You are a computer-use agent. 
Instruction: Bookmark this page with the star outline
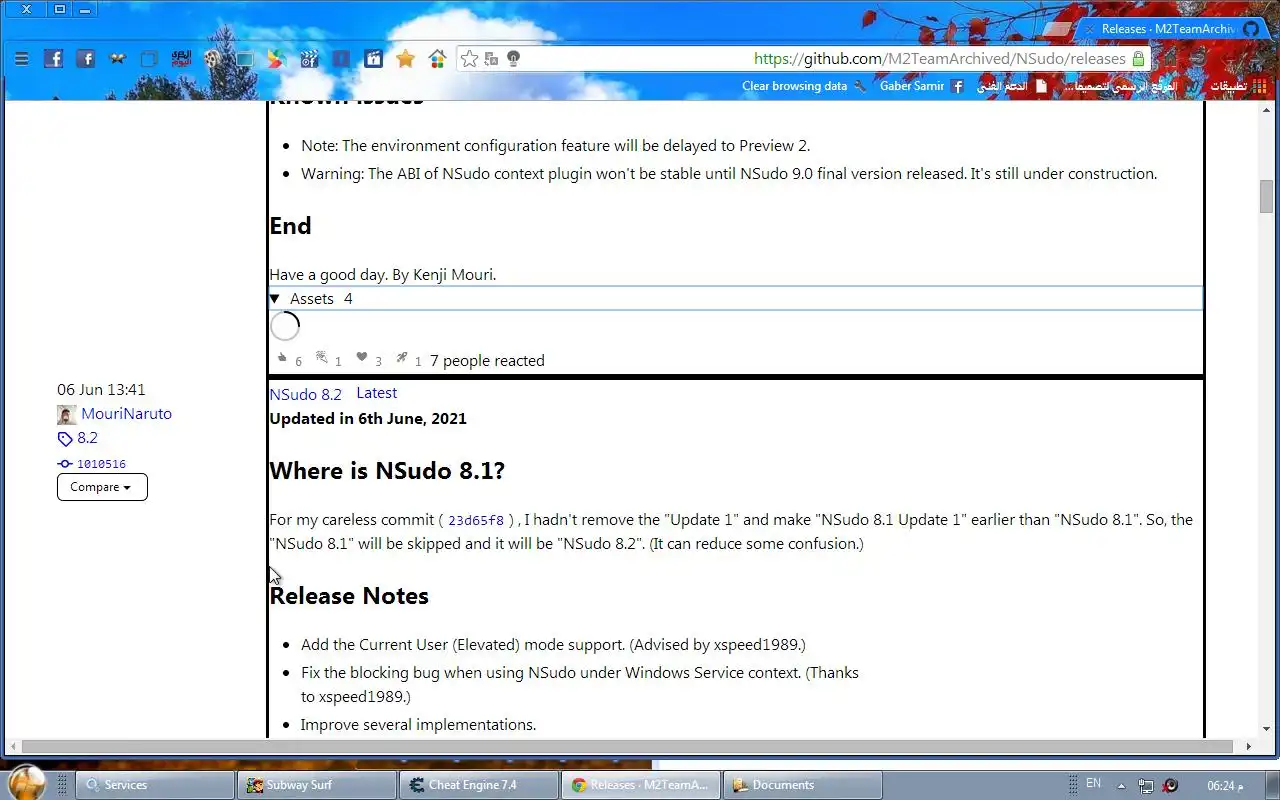[469, 59]
